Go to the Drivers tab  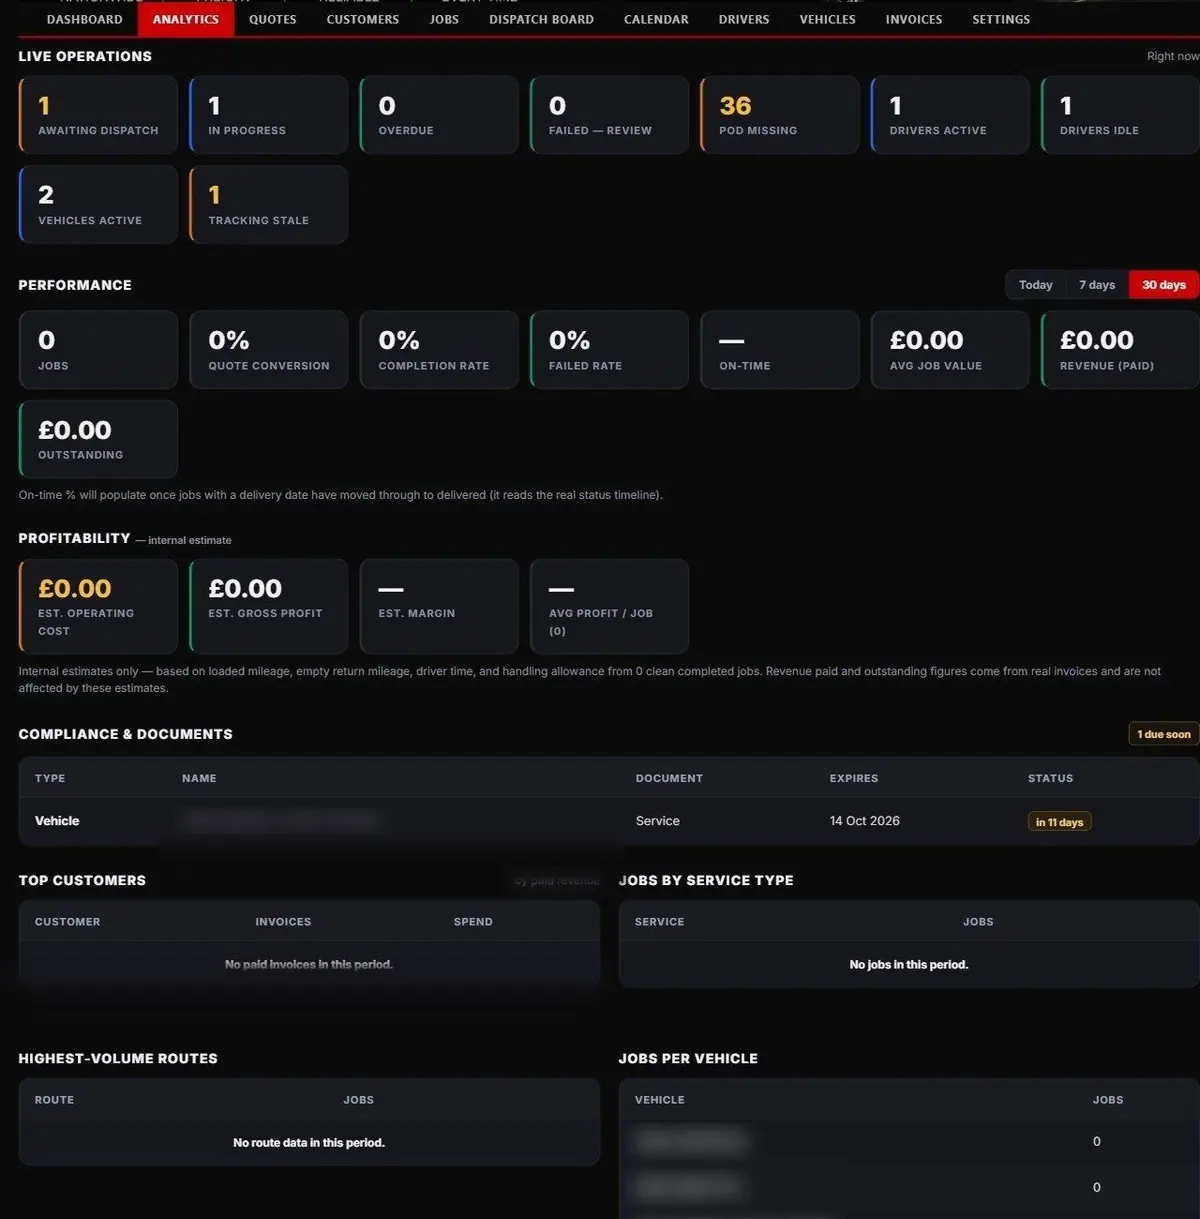click(x=744, y=19)
